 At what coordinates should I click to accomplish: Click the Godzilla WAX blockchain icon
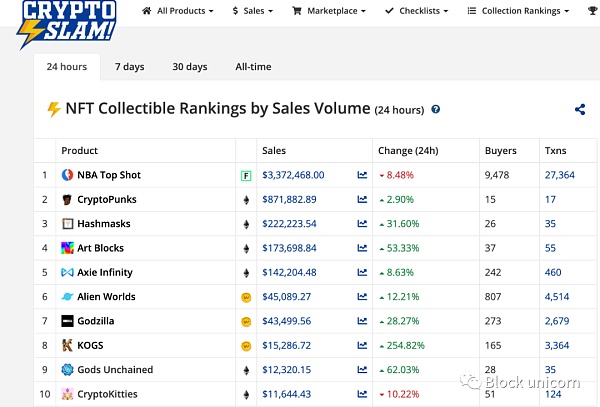click(x=245, y=321)
